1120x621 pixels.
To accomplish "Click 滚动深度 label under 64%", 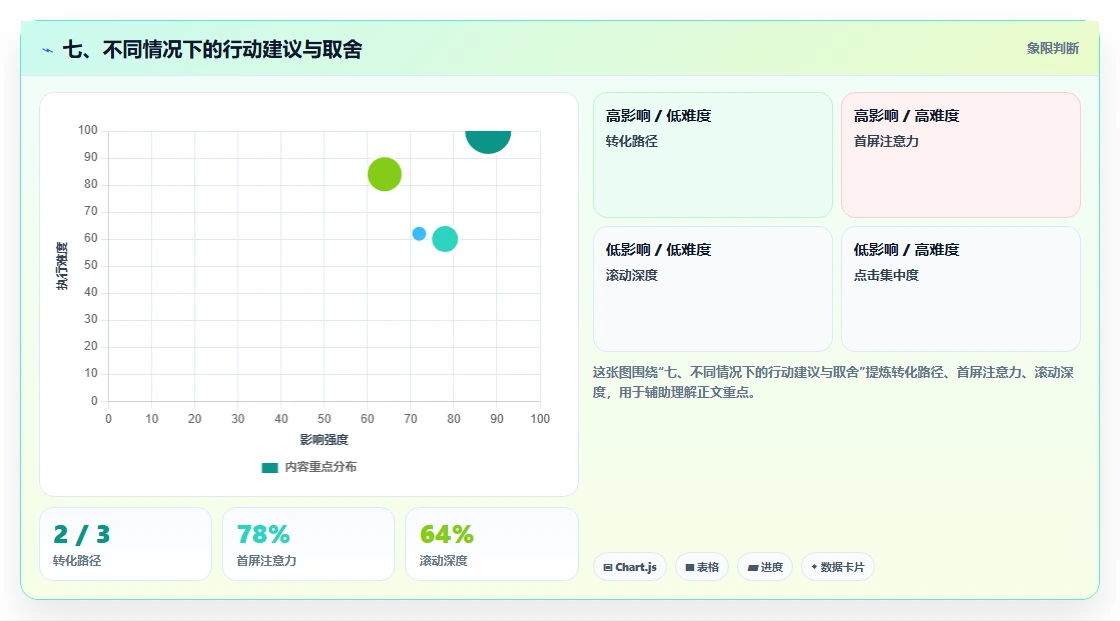I will point(444,561).
